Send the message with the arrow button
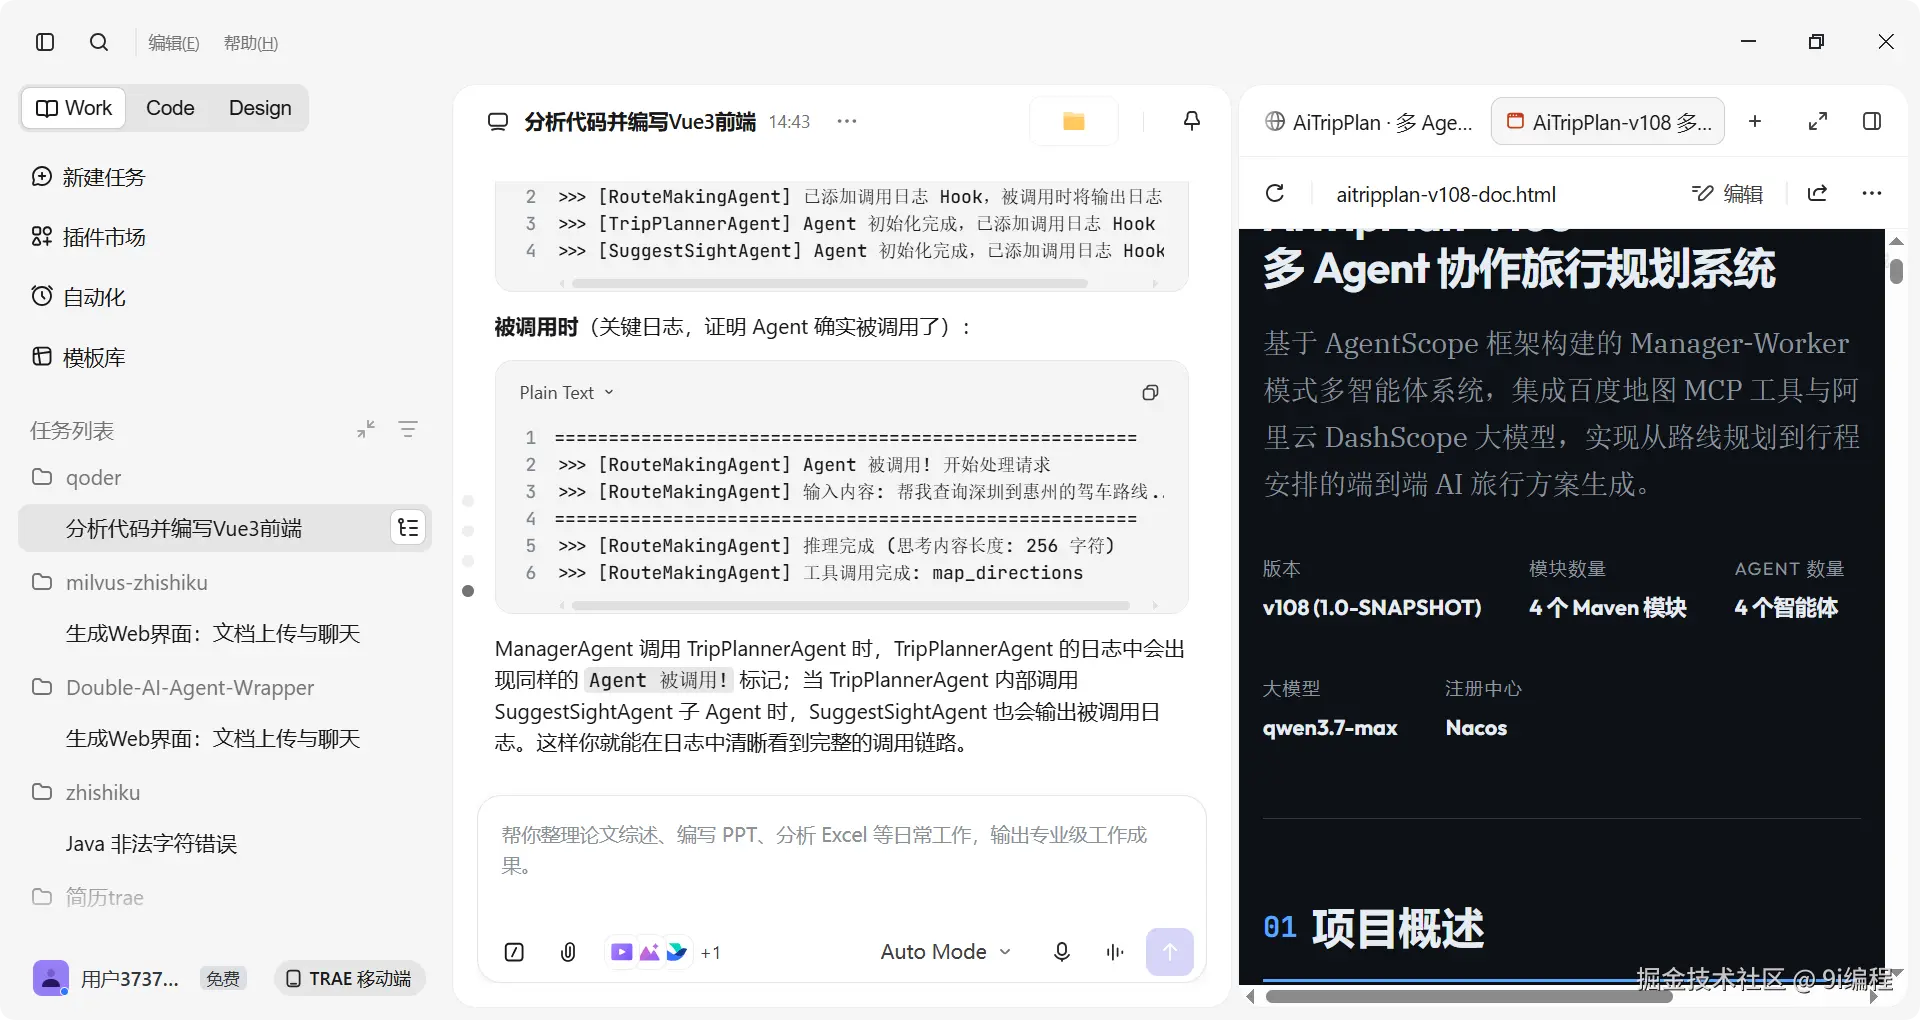 tap(1169, 952)
